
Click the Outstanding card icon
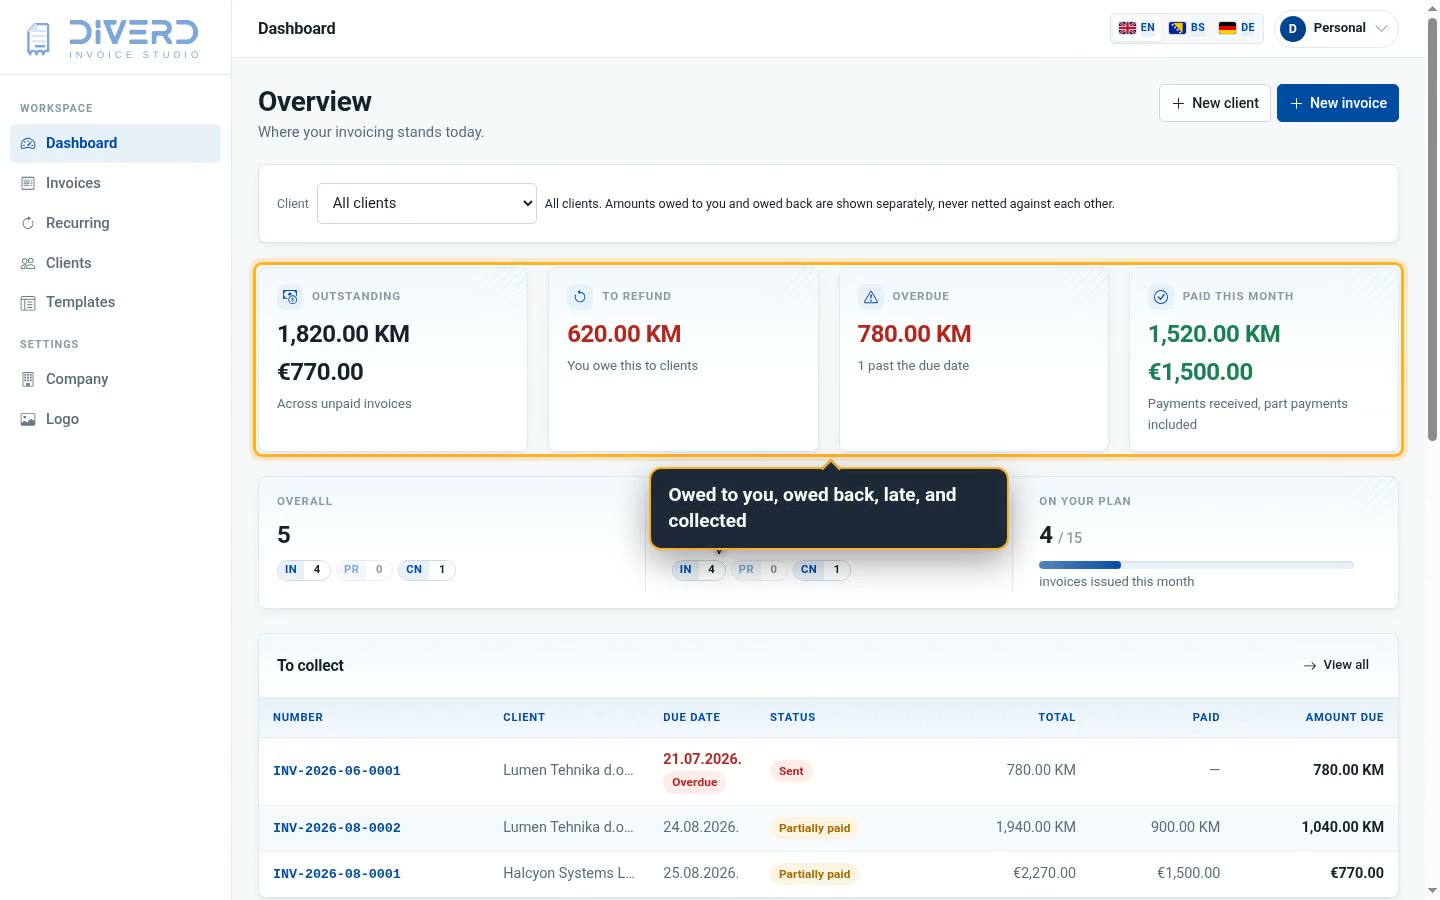click(x=290, y=296)
